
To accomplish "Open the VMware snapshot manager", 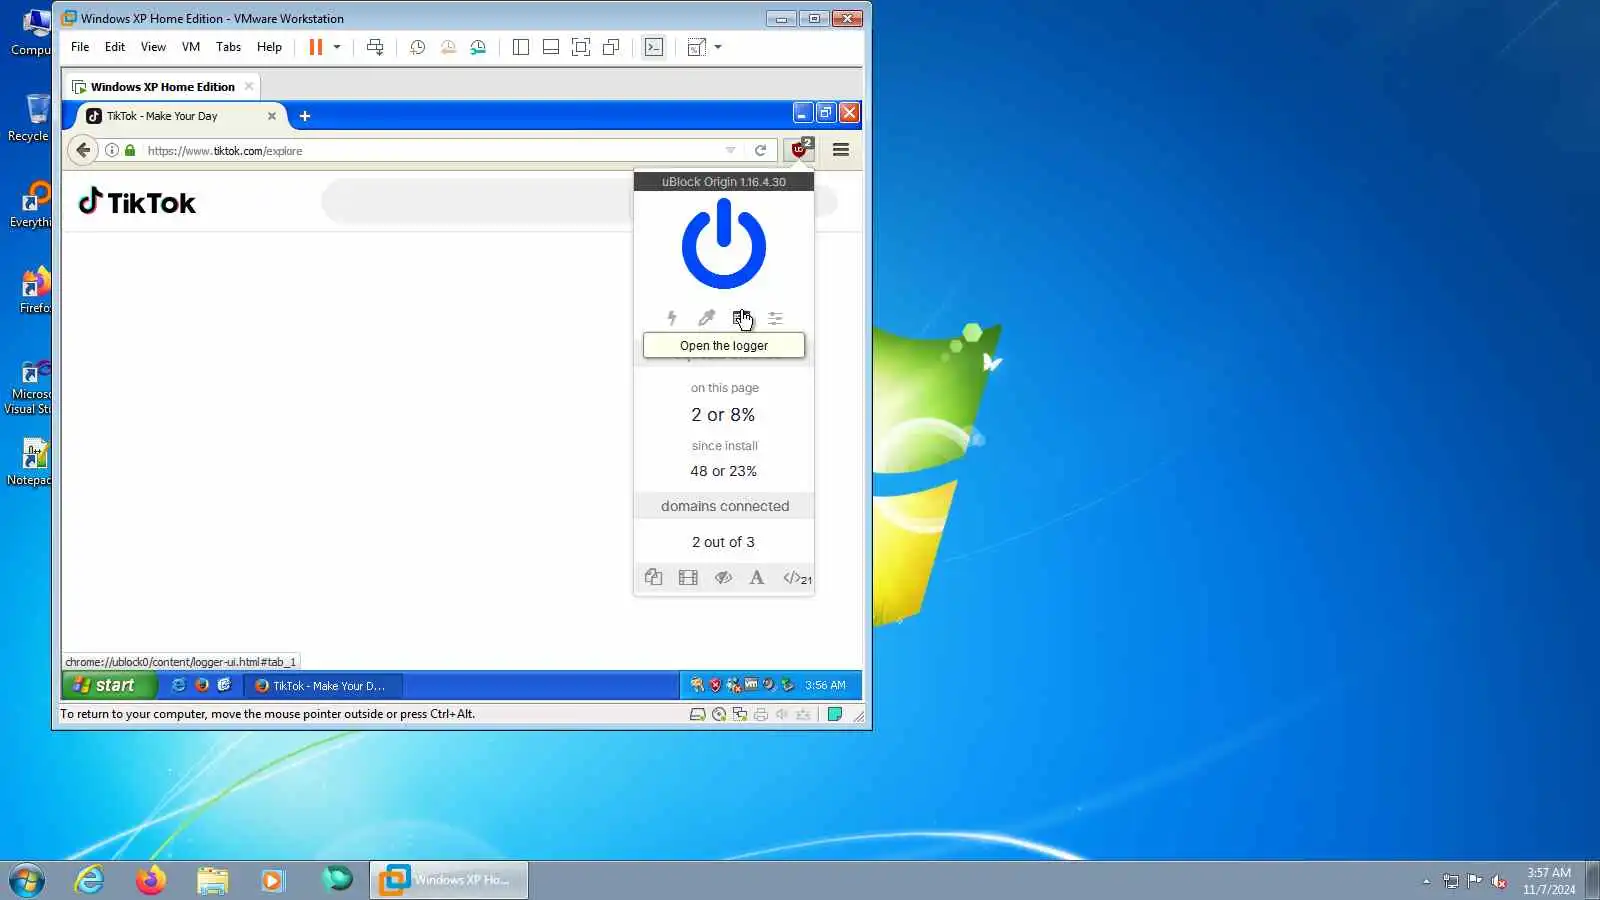I will coord(478,47).
